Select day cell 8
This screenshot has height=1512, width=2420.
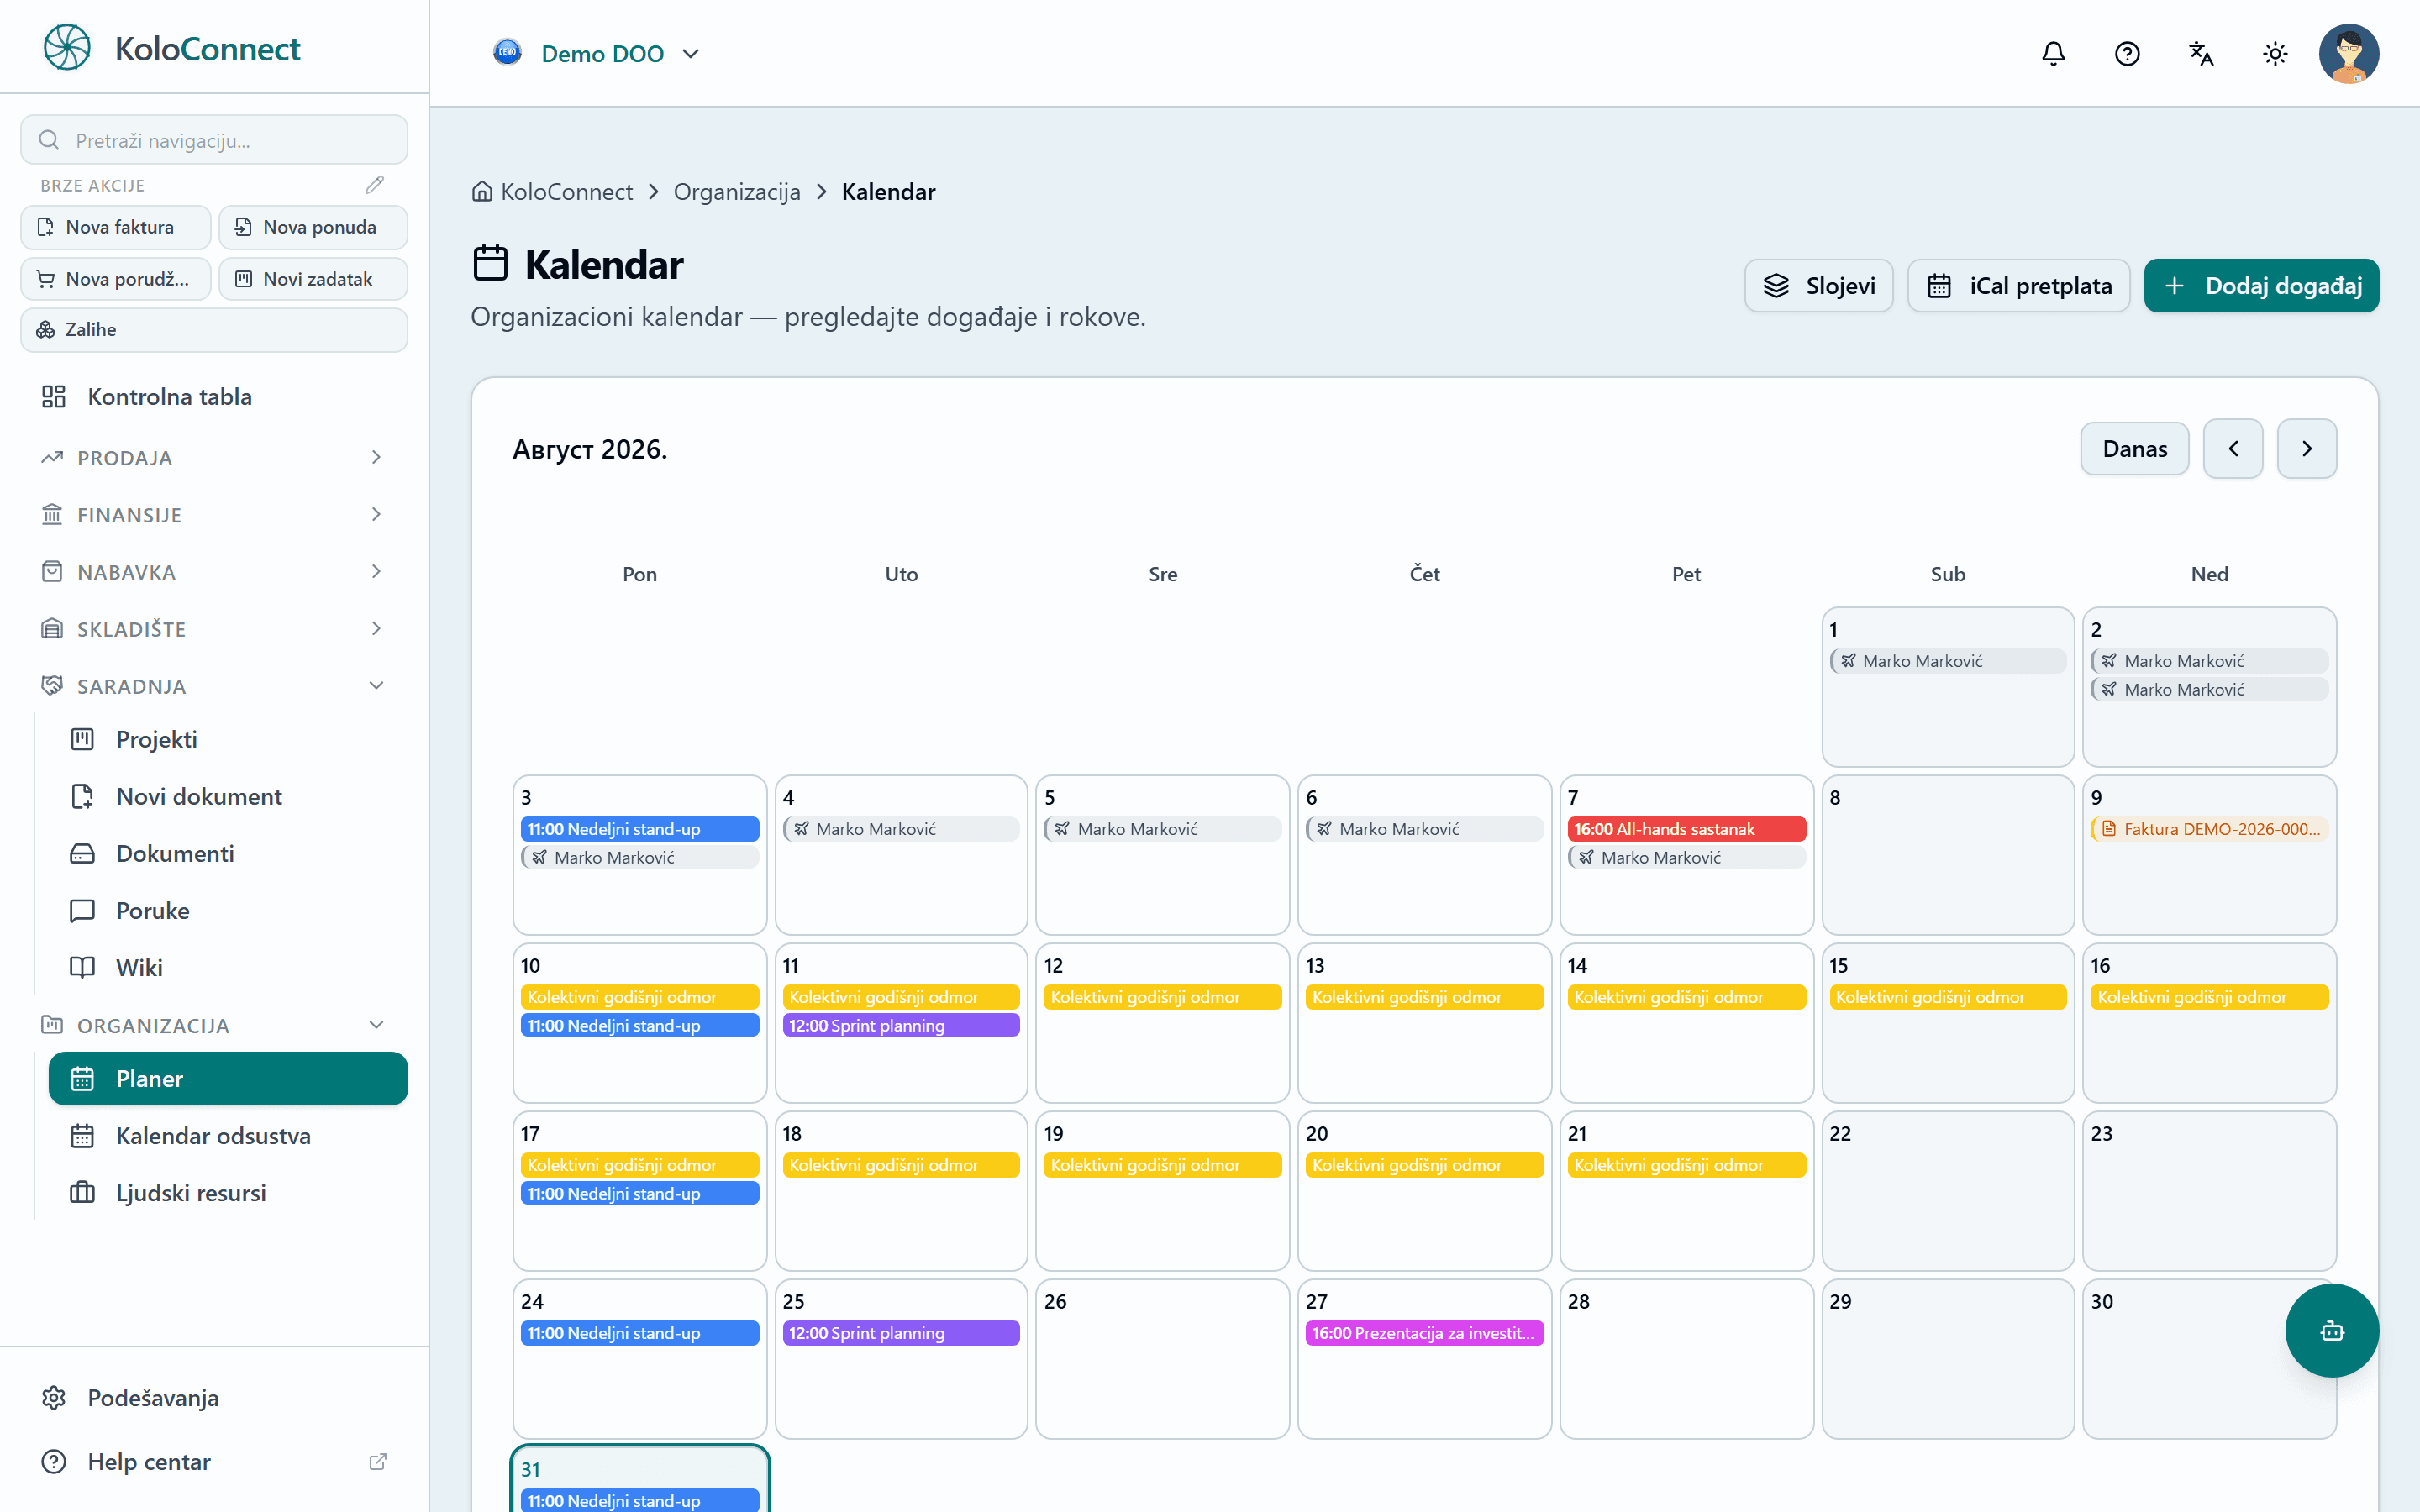(x=1948, y=854)
